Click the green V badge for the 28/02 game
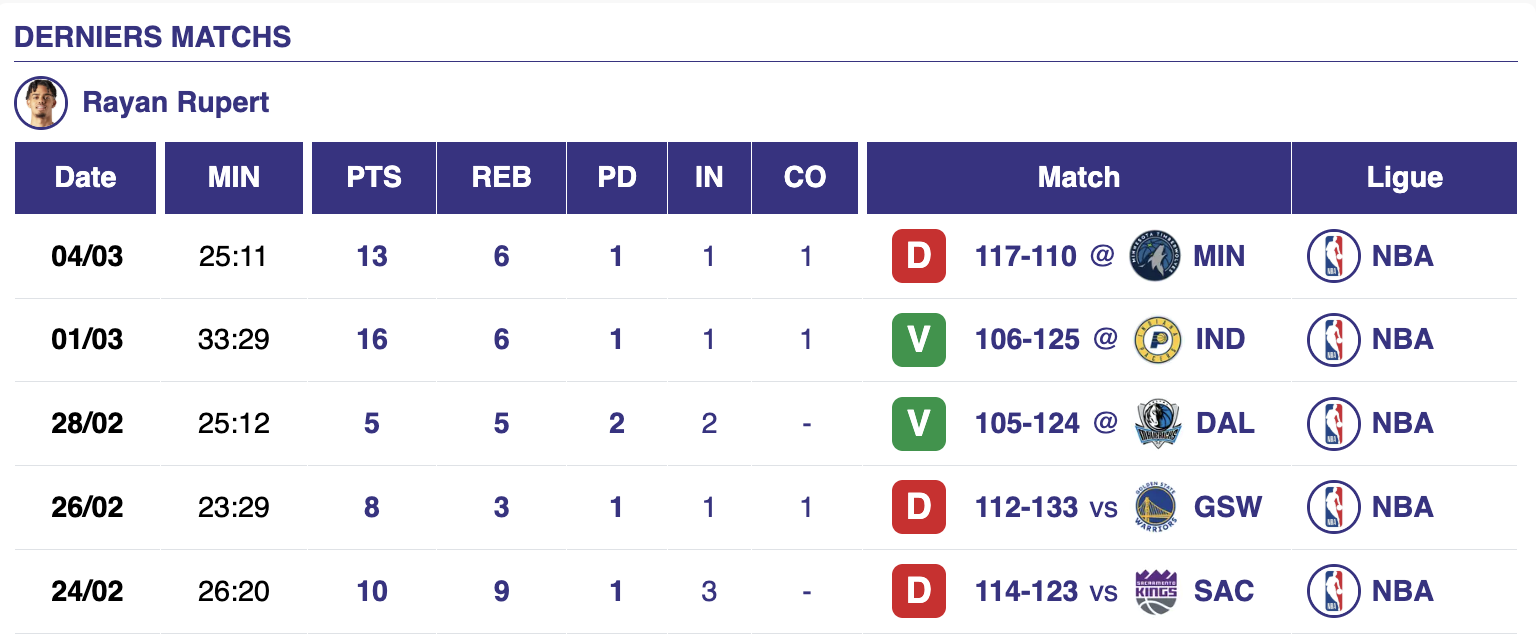1536x638 pixels. 918,424
